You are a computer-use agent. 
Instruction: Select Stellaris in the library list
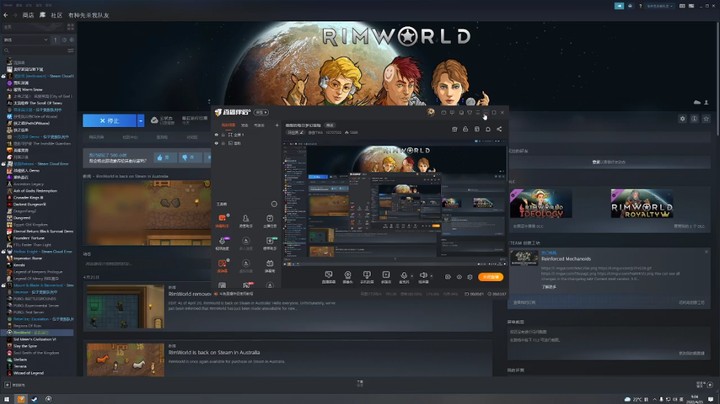(x=20, y=359)
